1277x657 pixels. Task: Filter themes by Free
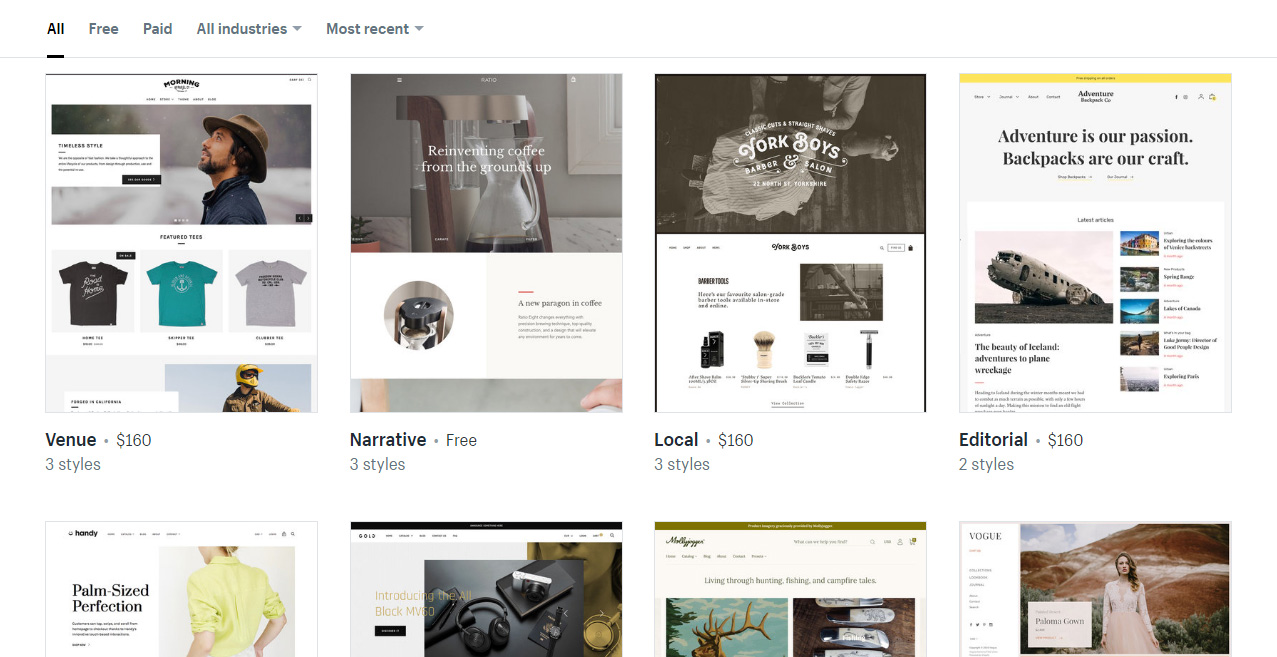[103, 29]
